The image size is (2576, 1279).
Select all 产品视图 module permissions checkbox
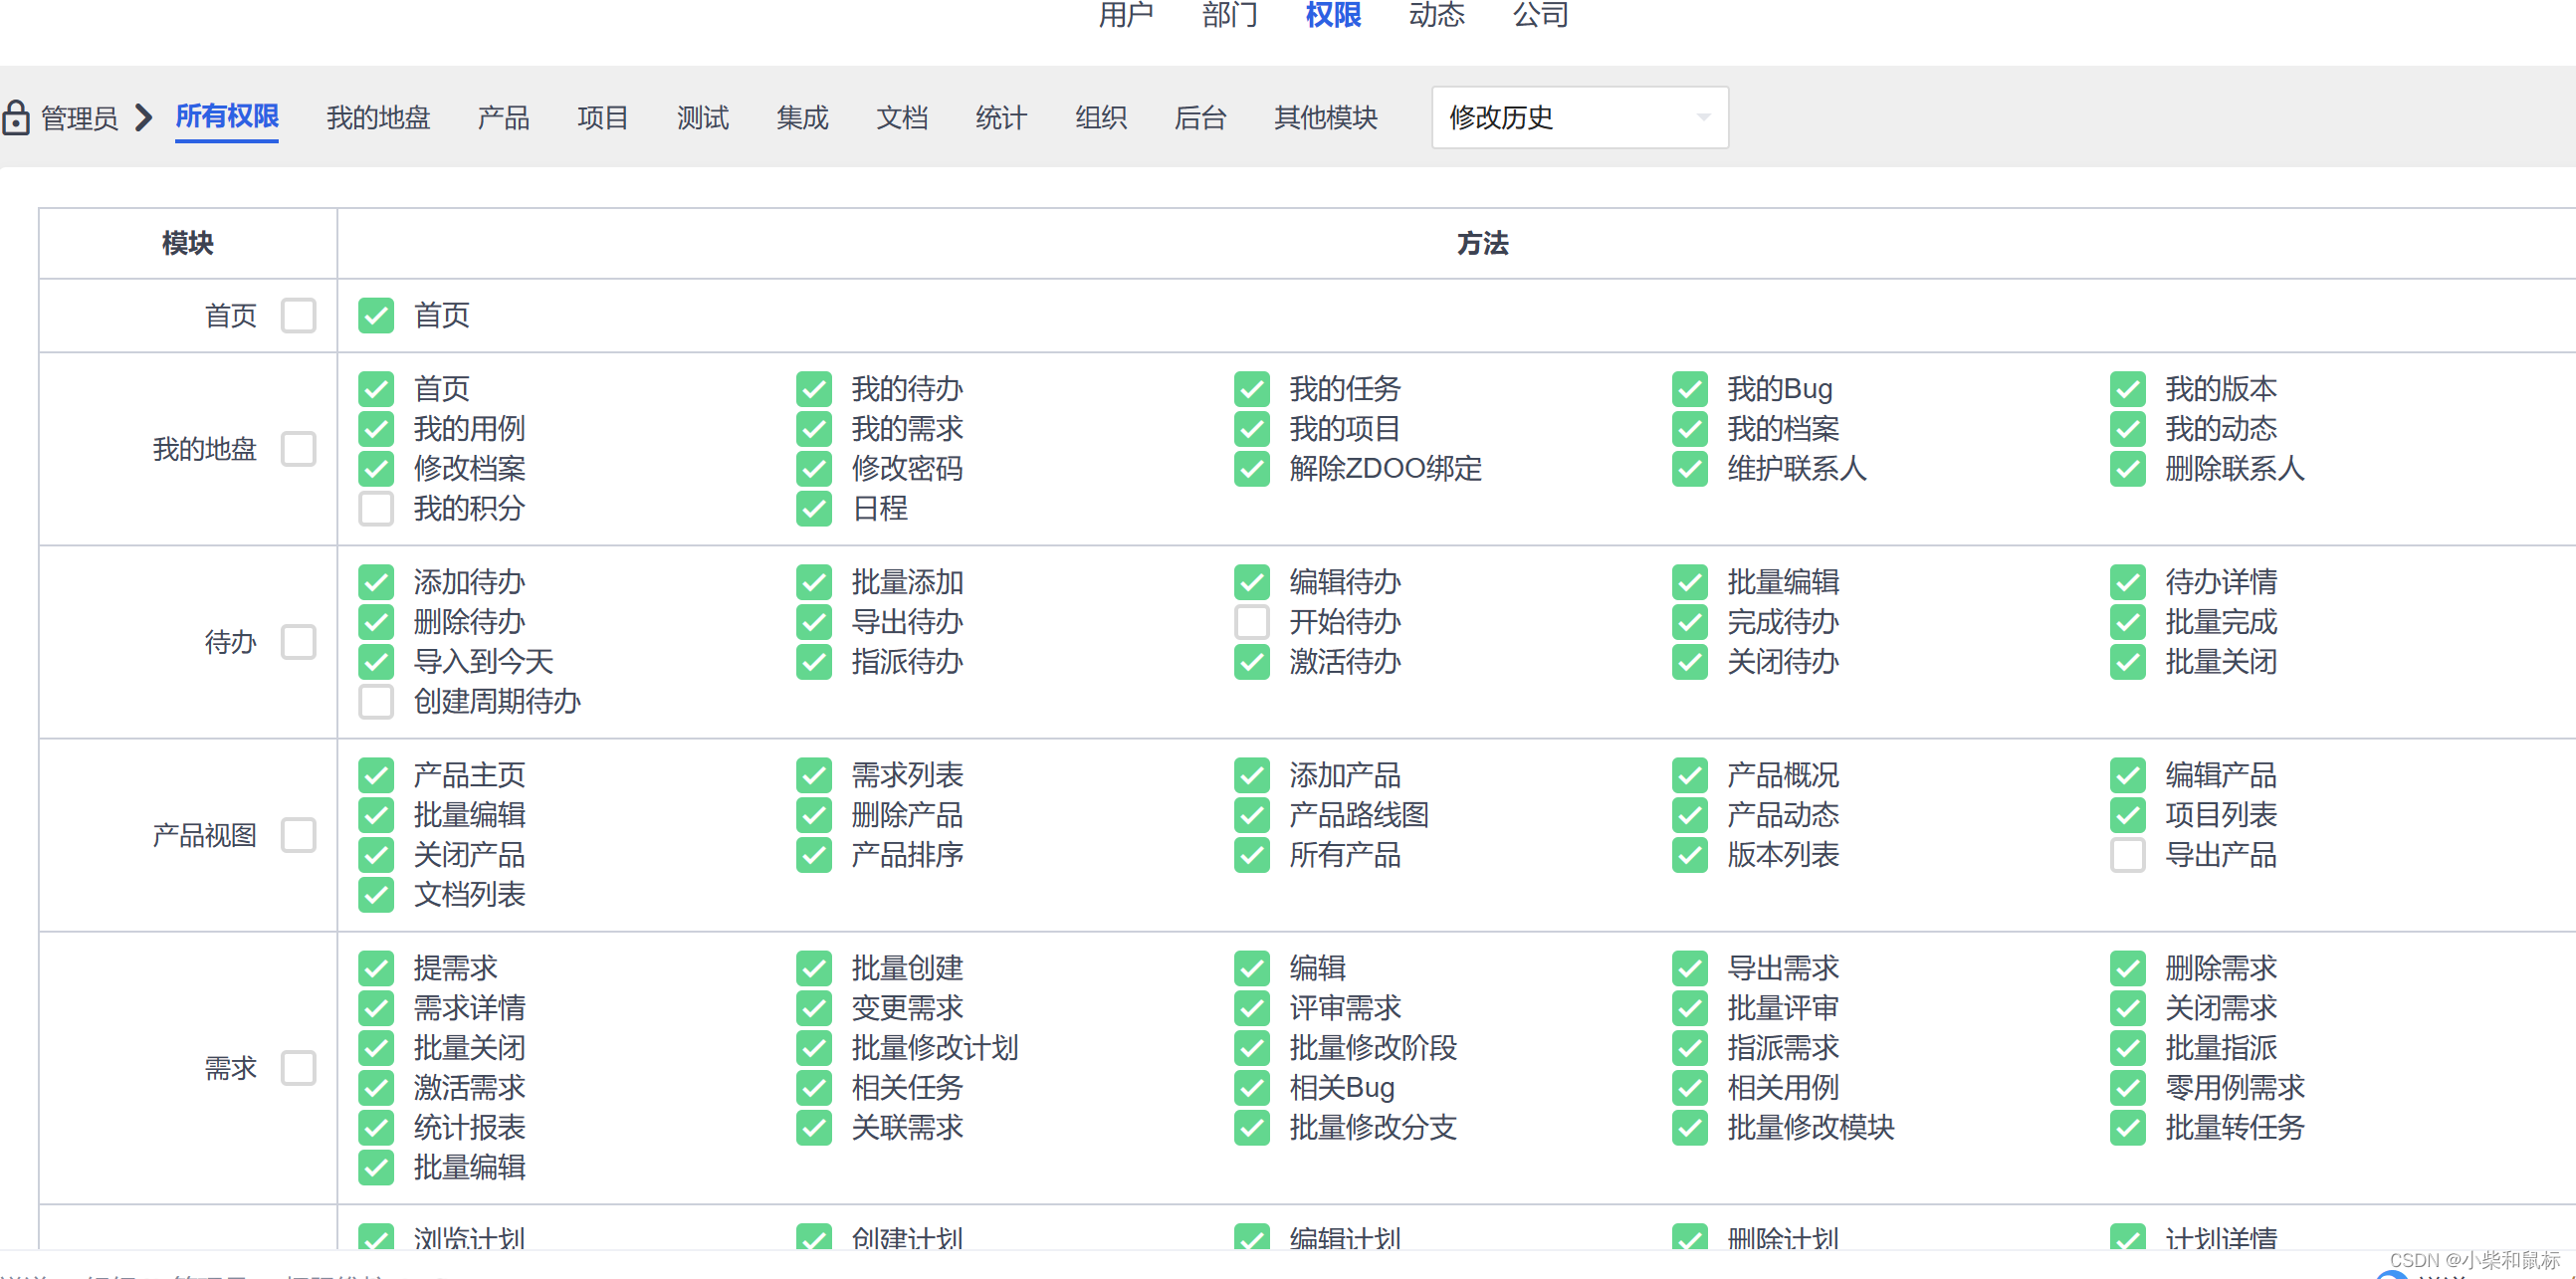click(298, 834)
